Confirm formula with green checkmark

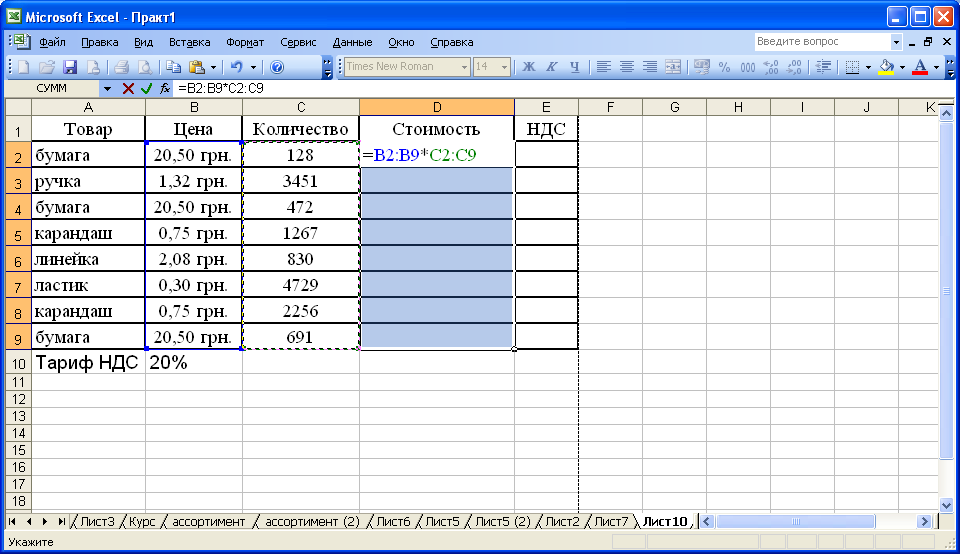pyautogui.click(x=146, y=89)
